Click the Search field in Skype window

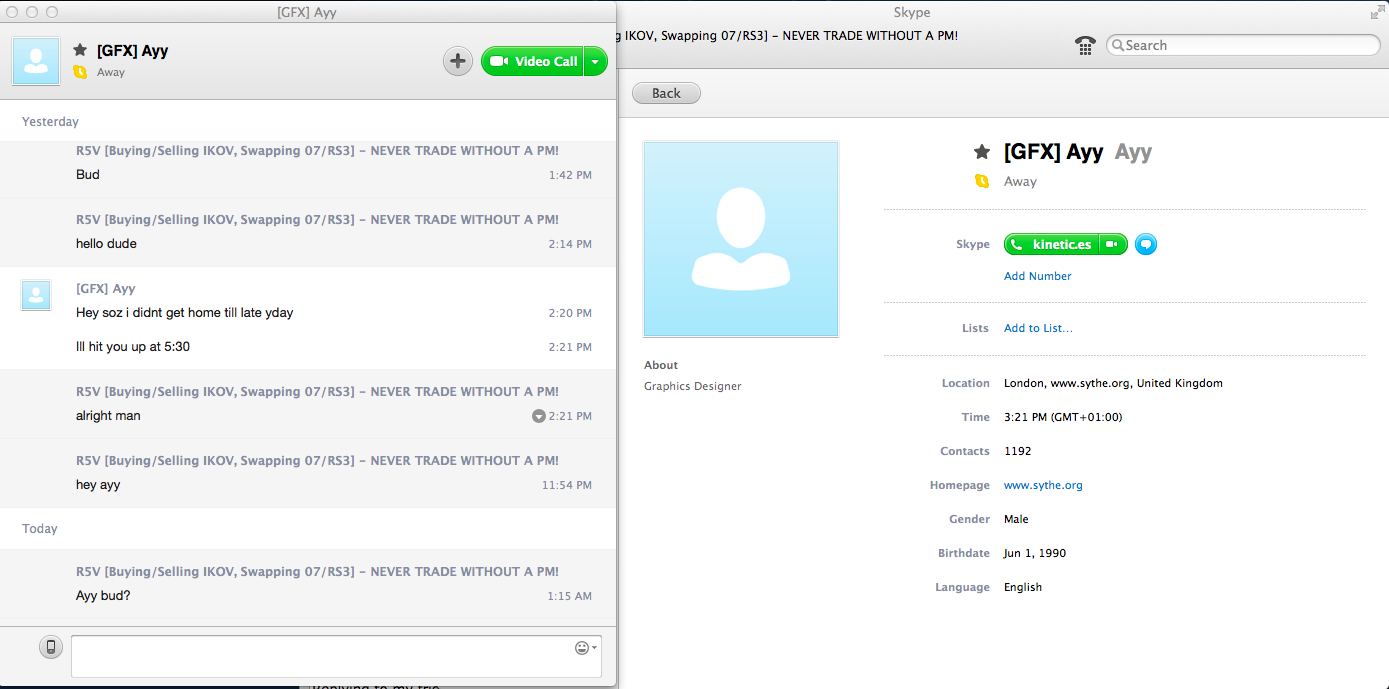tap(1243, 45)
